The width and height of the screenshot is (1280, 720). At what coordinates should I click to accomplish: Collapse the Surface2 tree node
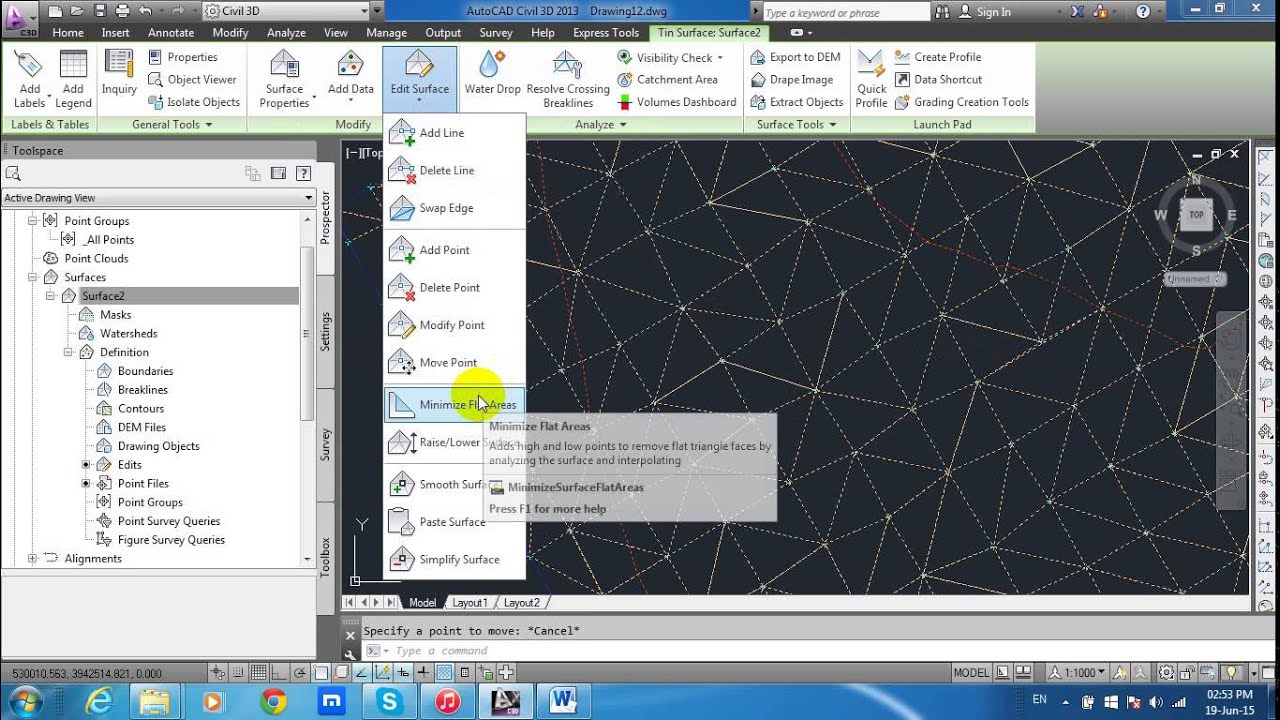click(x=50, y=296)
